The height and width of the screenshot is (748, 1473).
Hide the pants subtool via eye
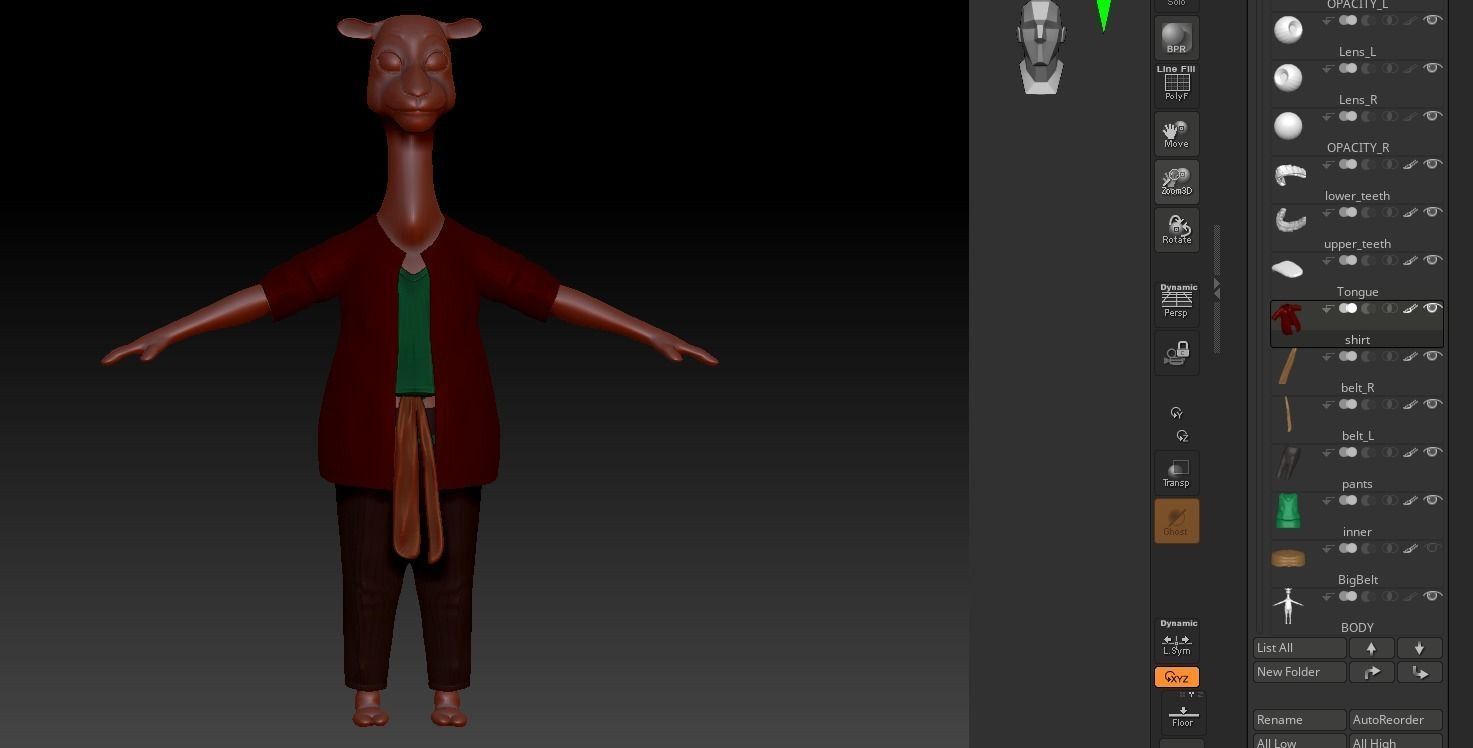click(1432, 452)
